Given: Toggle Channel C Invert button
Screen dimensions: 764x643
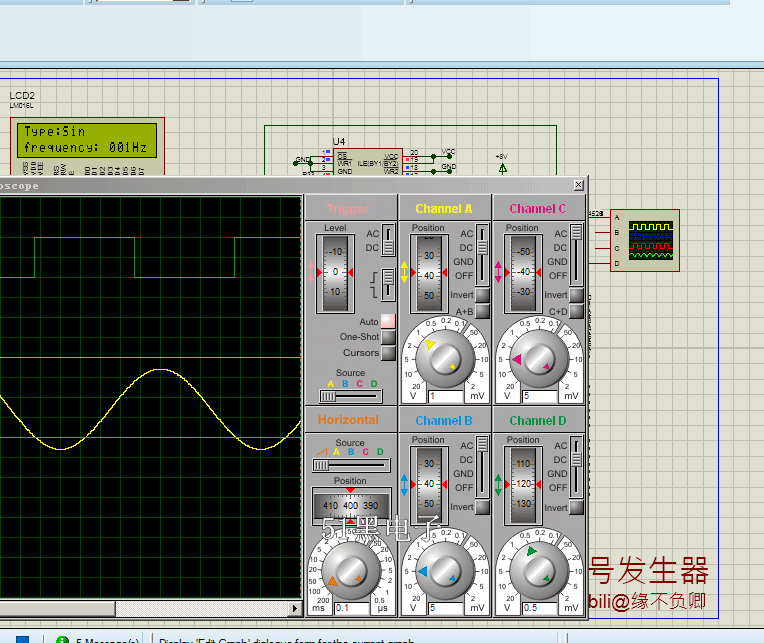Looking at the screenshot, I should pyautogui.click(x=576, y=295).
